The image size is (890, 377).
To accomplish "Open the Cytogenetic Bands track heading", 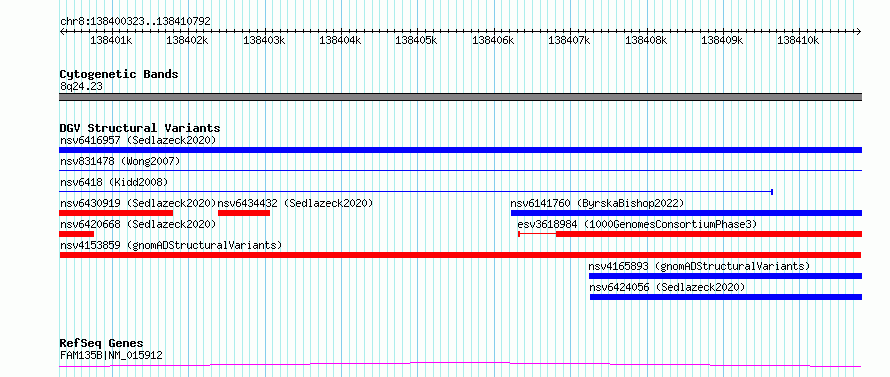I will [x=119, y=74].
